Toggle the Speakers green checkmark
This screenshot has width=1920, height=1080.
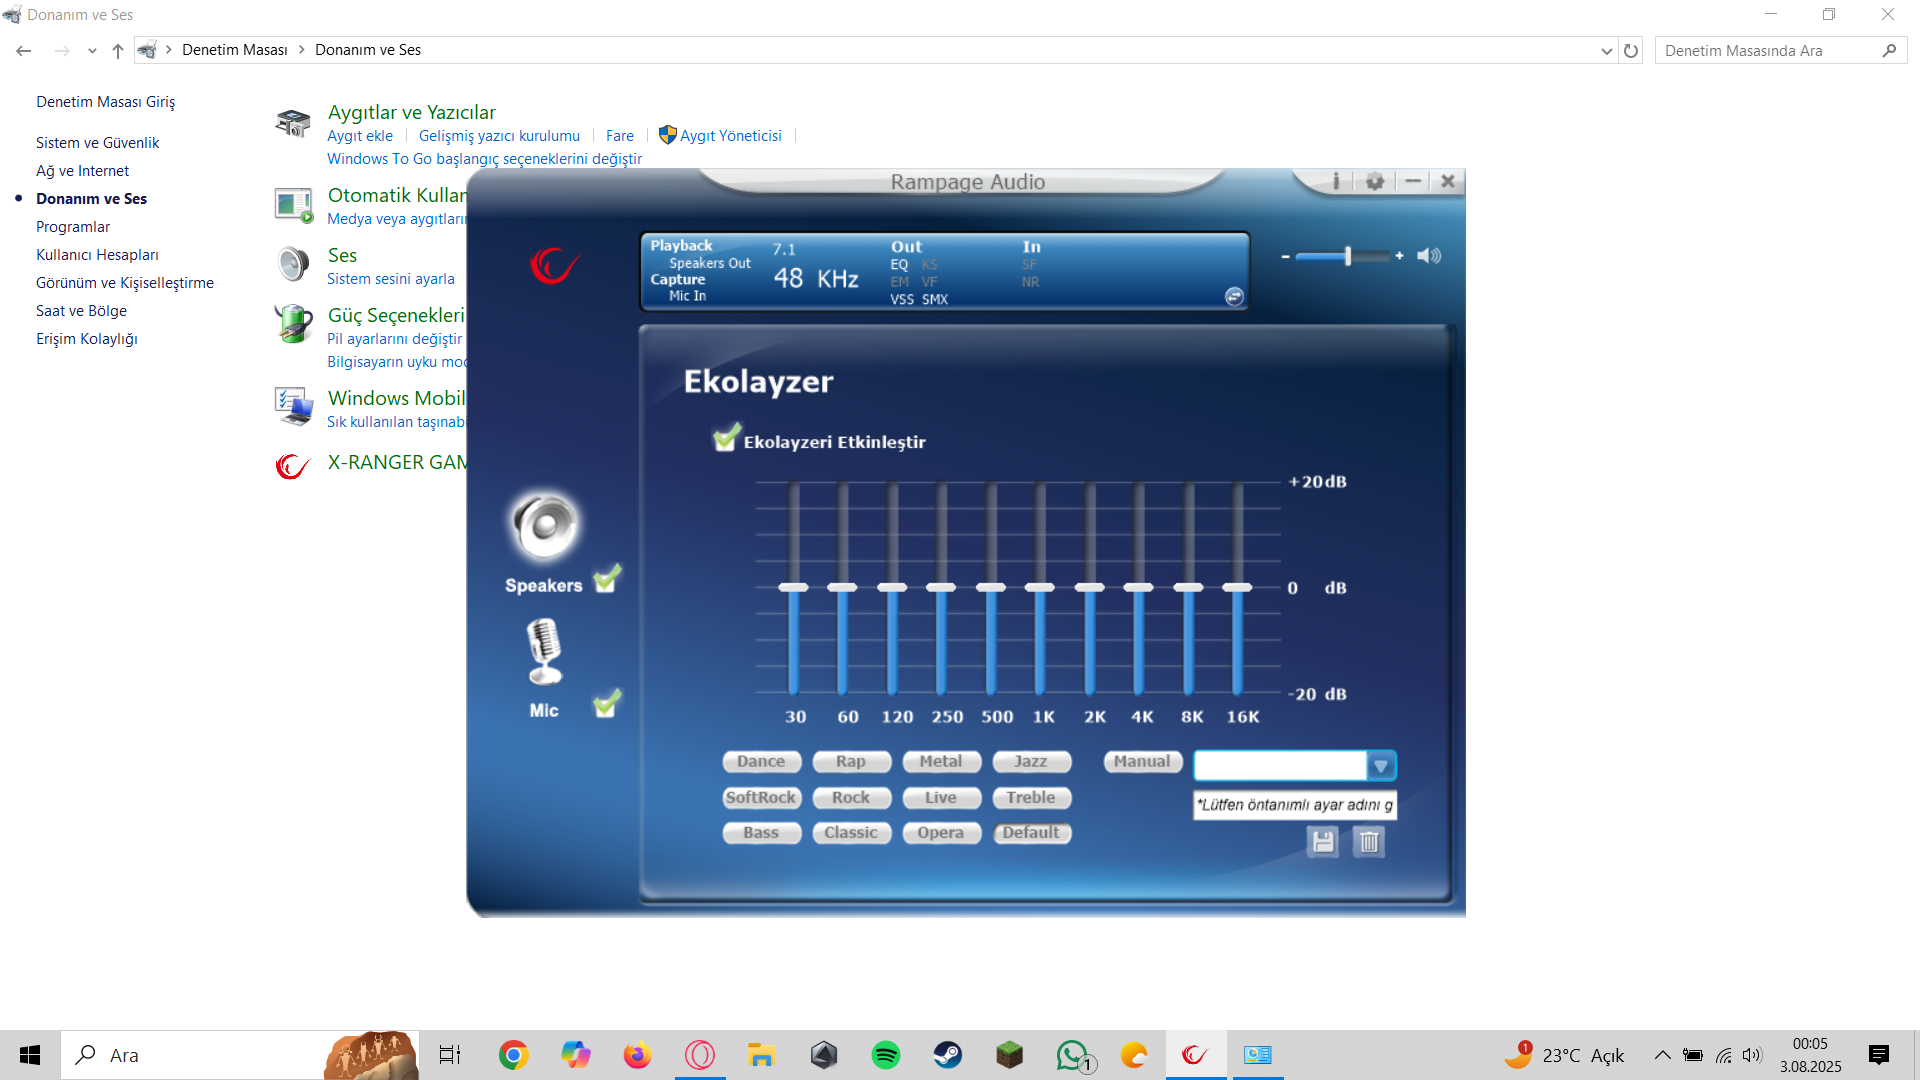(606, 580)
